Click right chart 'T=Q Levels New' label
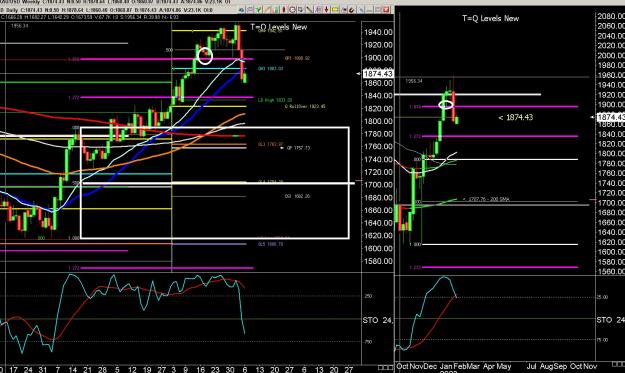Viewport: 625px width, 373px height. [491, 18]
